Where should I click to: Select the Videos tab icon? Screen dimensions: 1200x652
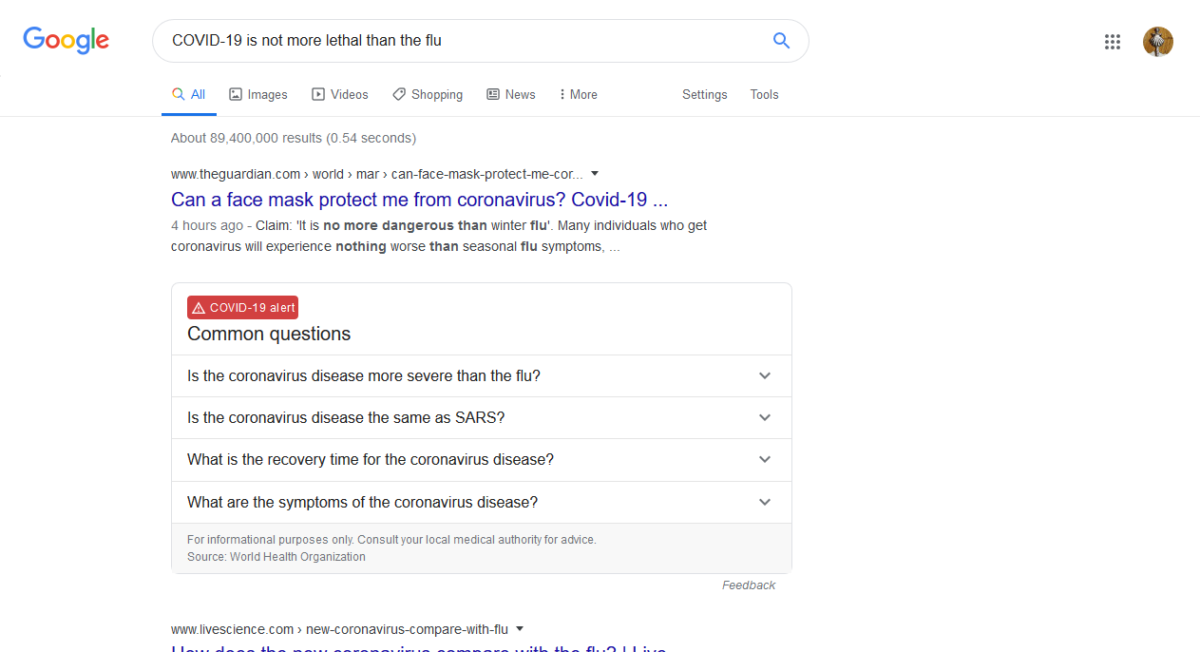click(318, 94)
